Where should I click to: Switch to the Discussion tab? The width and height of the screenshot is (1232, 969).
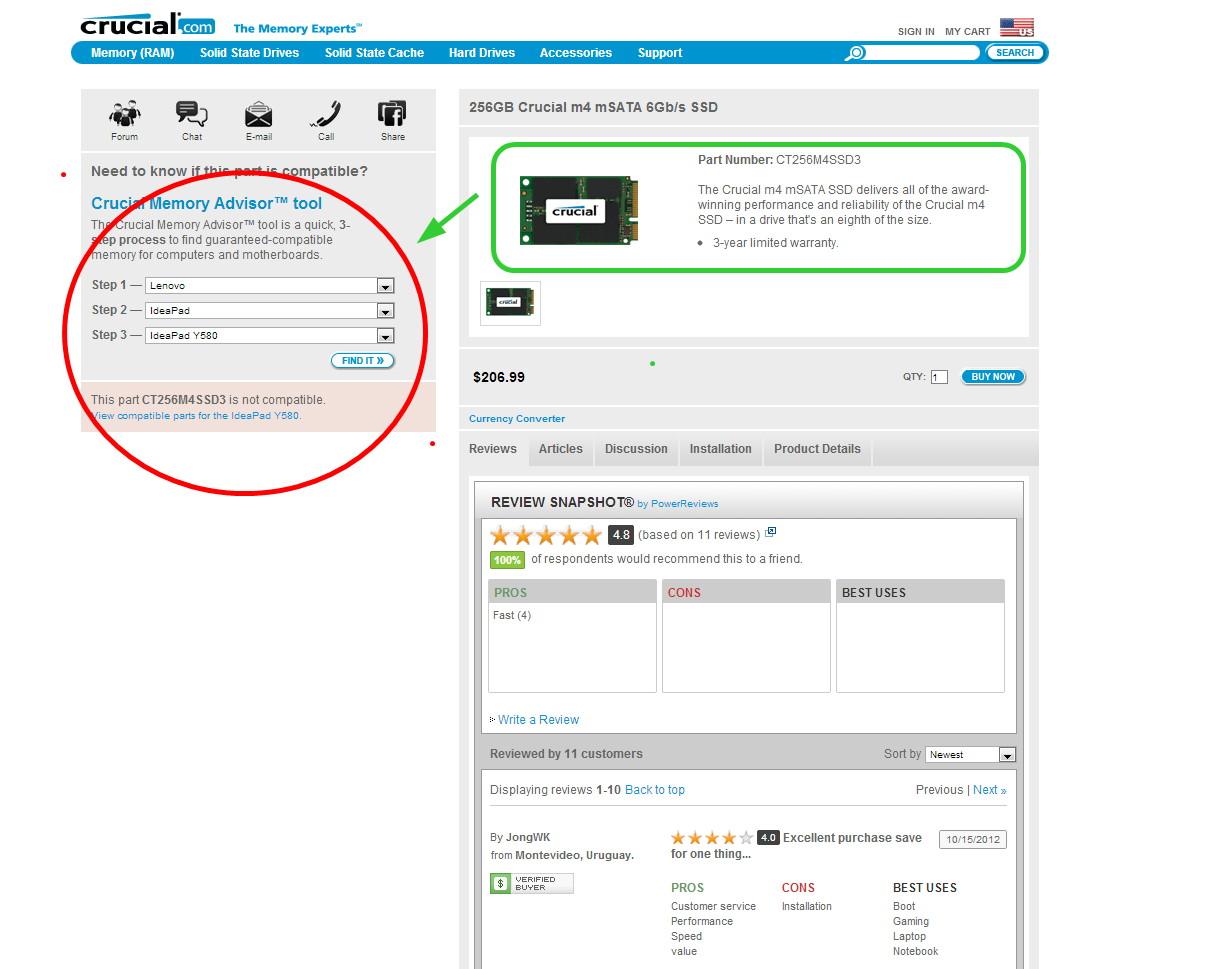coord(636,449)
